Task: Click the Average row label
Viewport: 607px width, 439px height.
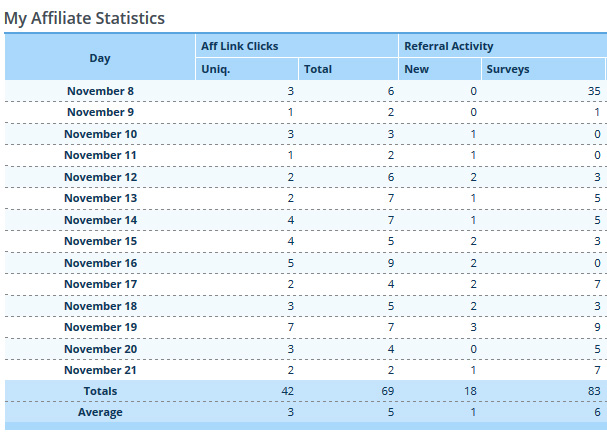Action: (100, 413)
